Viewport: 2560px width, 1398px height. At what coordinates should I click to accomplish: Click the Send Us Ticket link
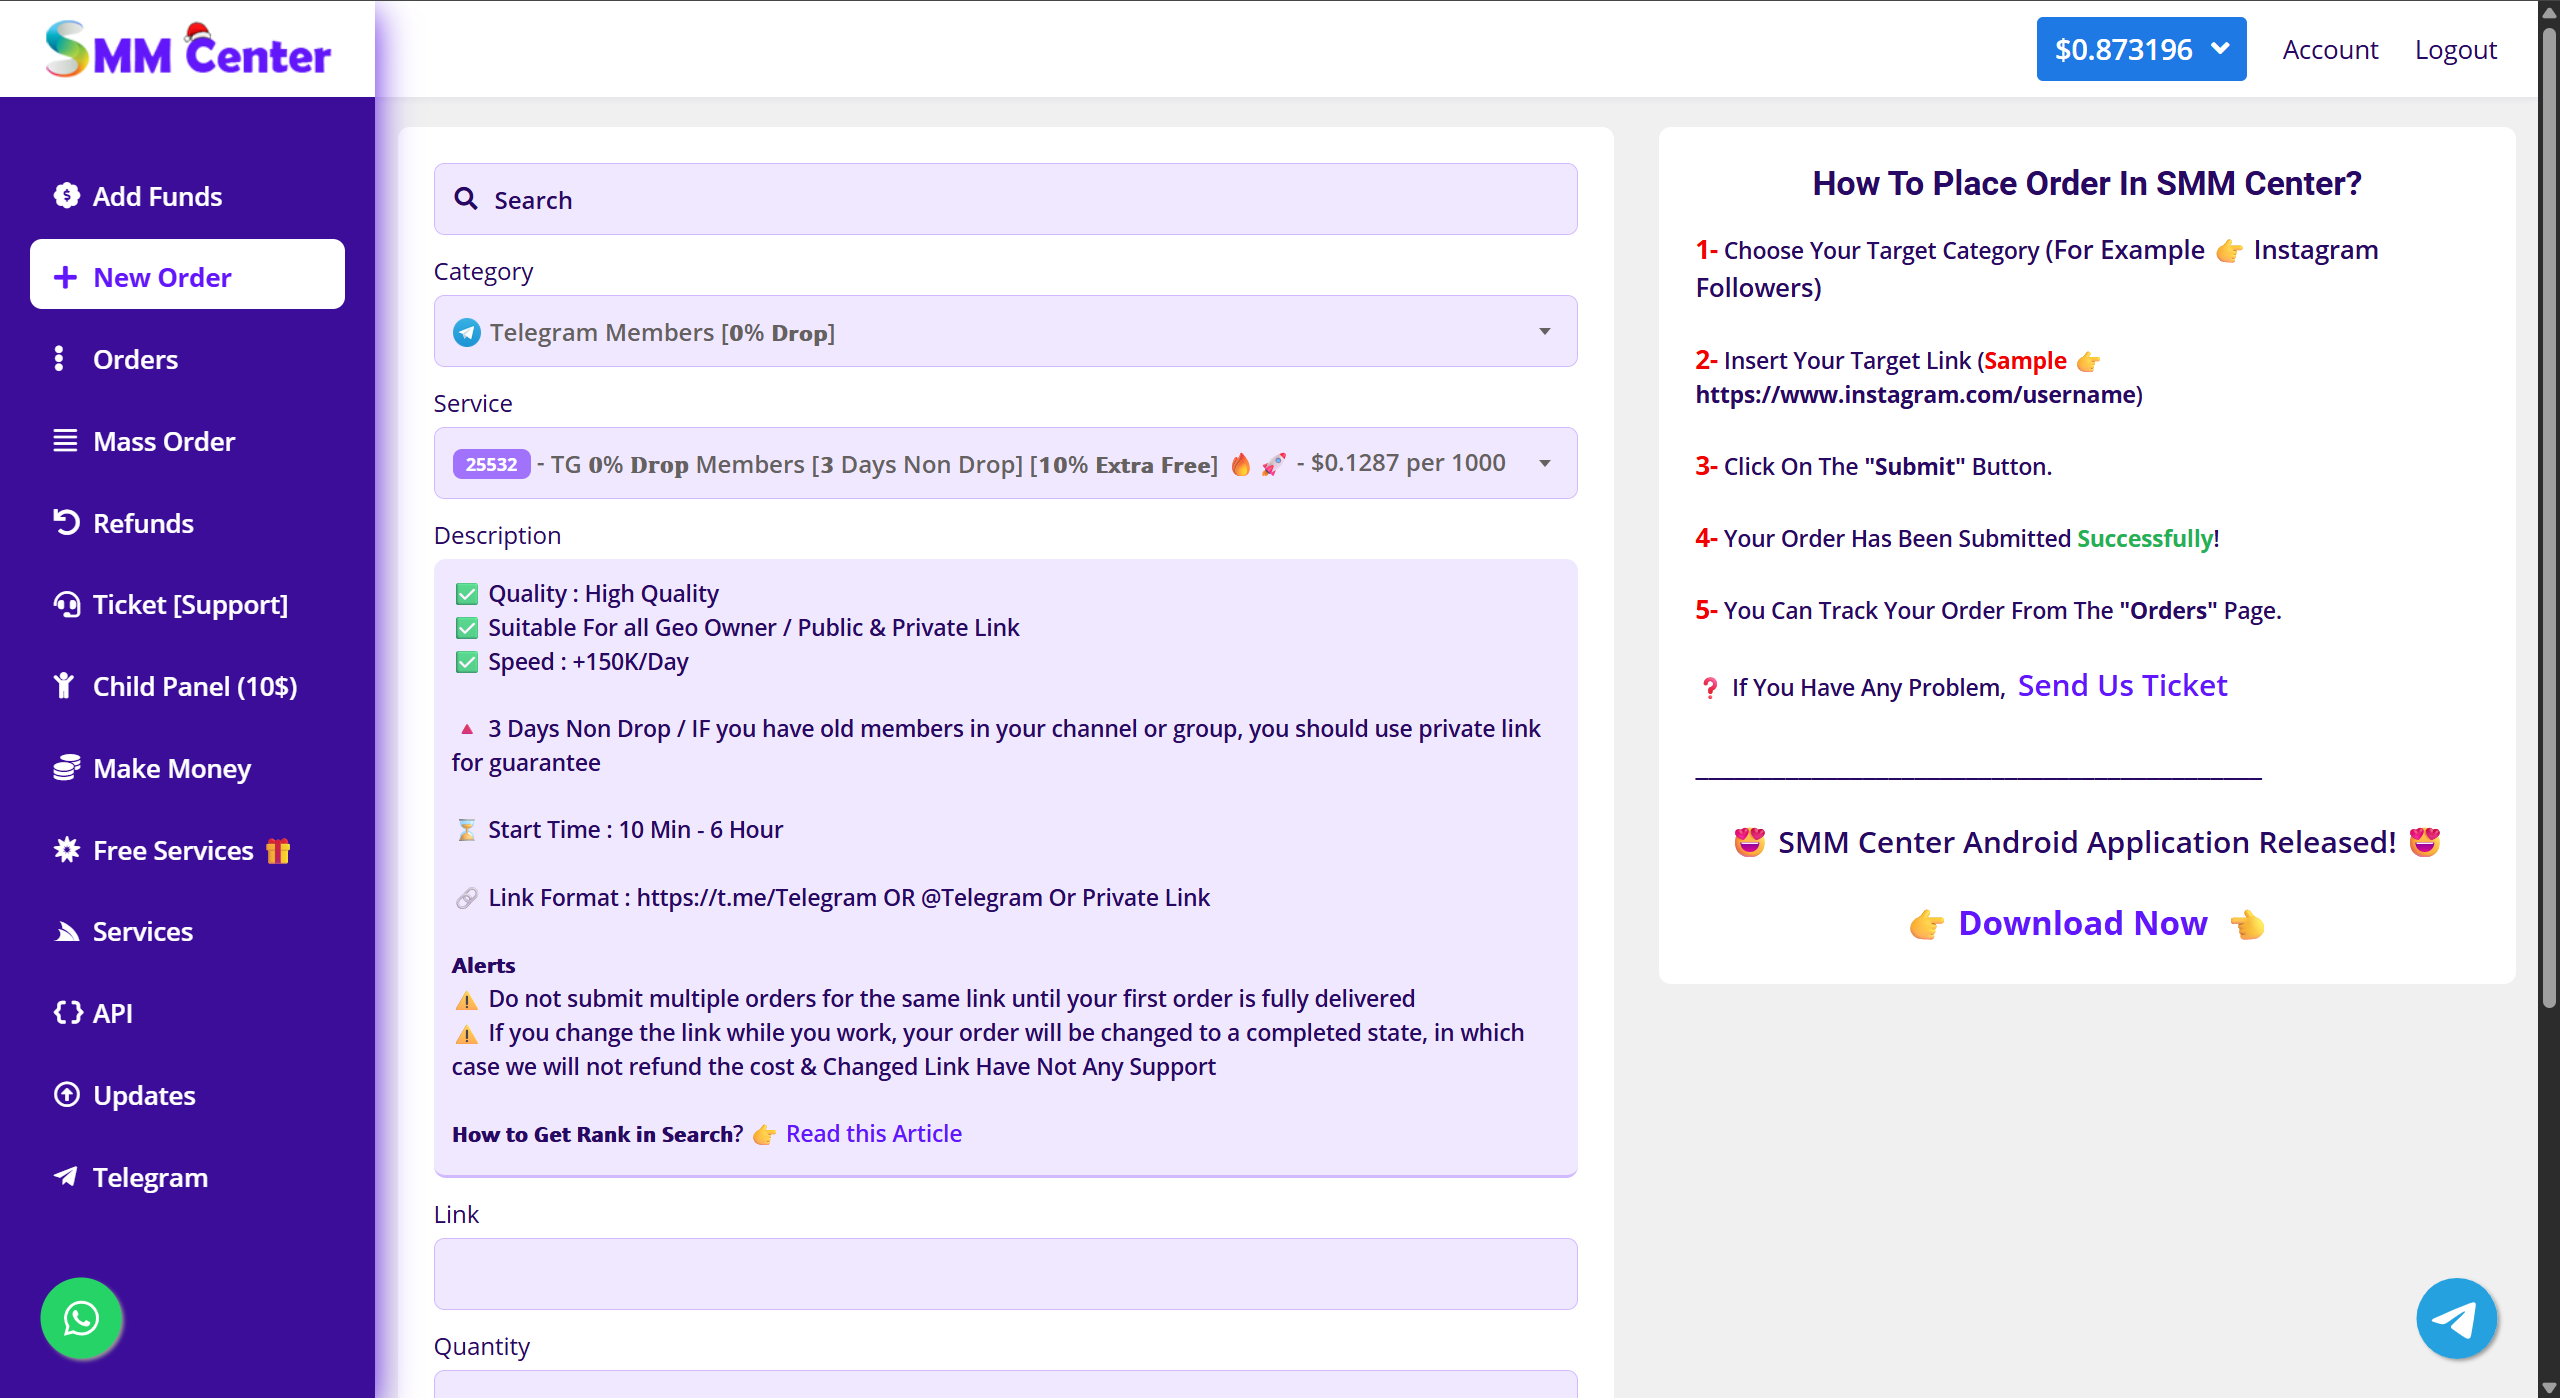2122,685
